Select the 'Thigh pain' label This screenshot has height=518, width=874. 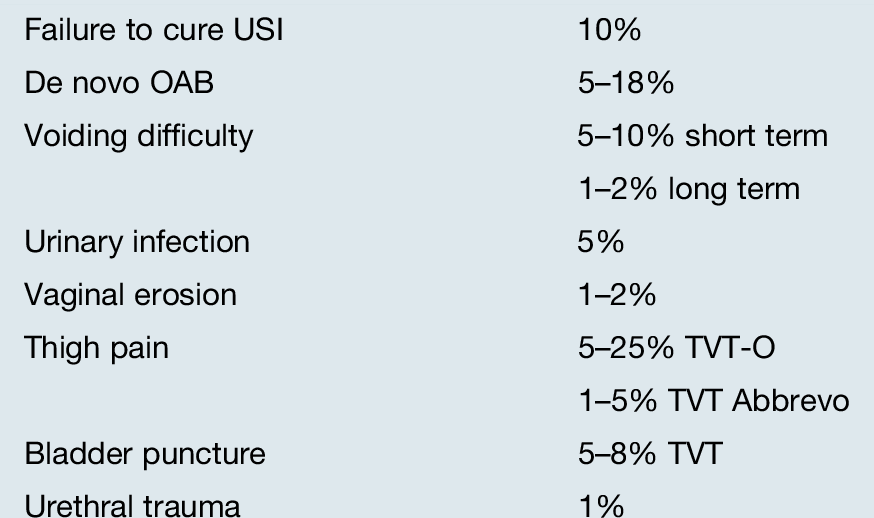[x=97, y=348]
